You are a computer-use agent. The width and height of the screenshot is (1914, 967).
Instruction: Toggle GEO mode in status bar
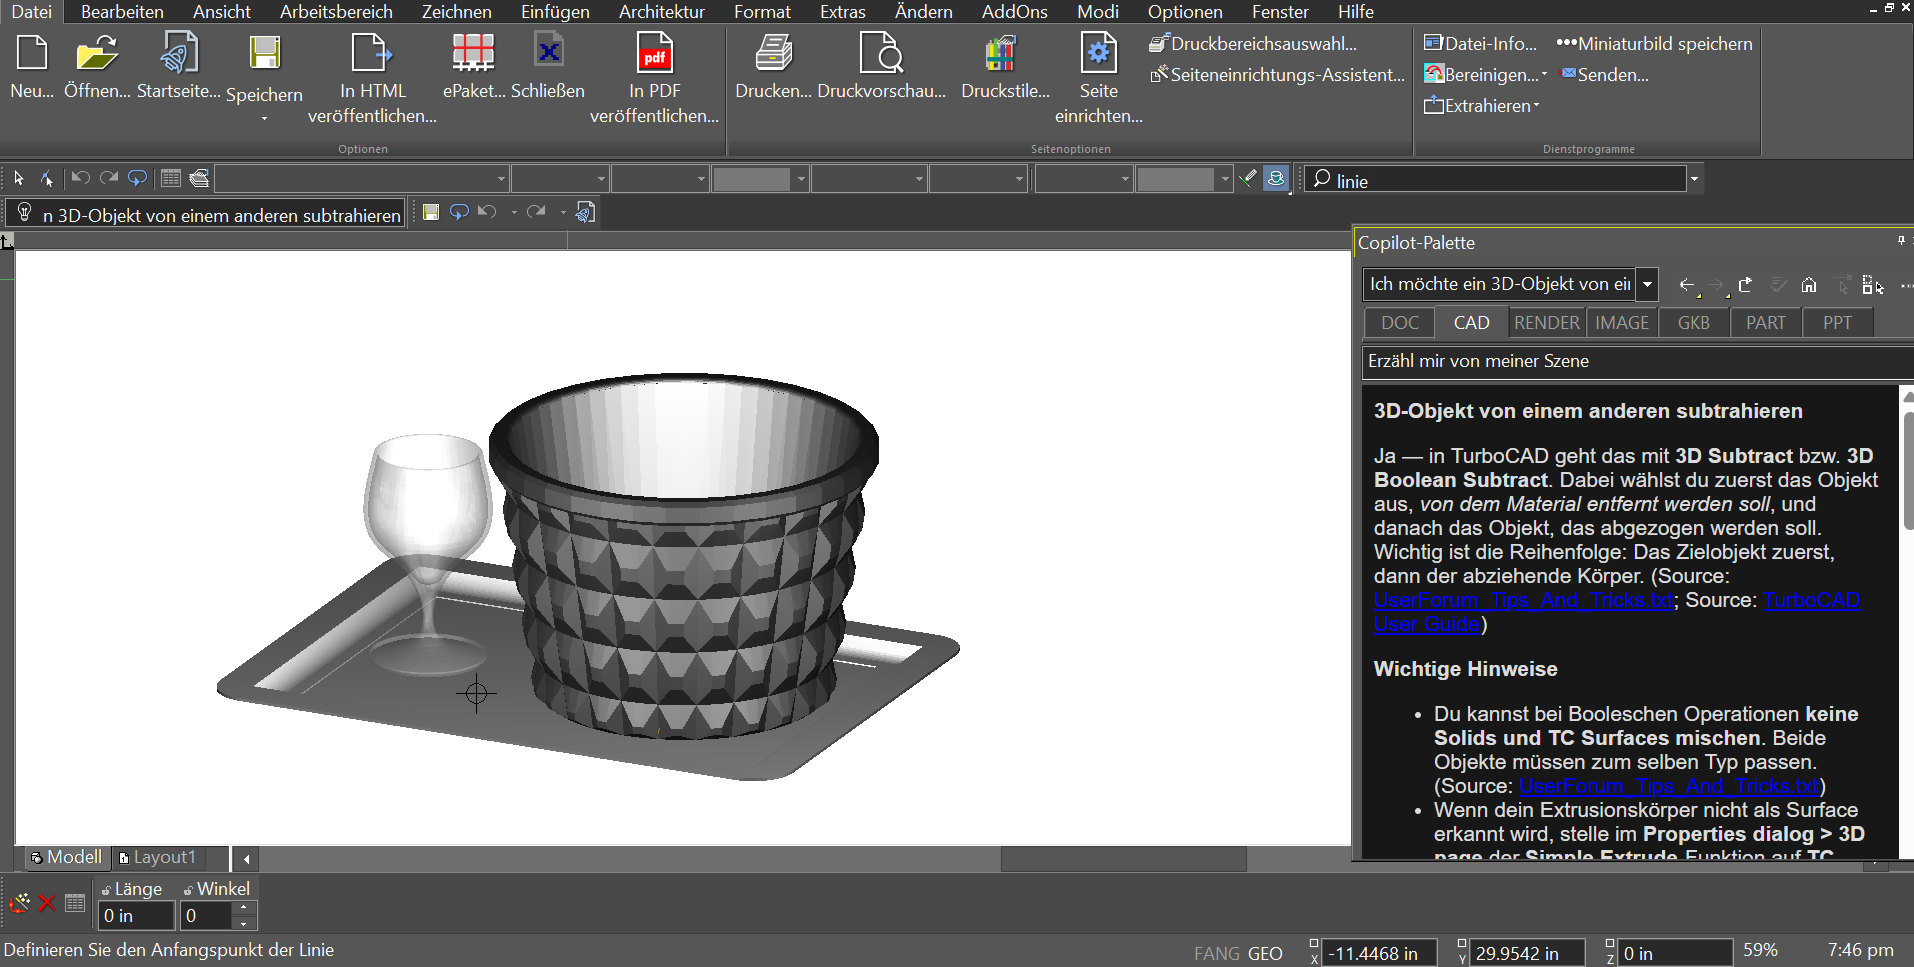tap(1265, 953)
